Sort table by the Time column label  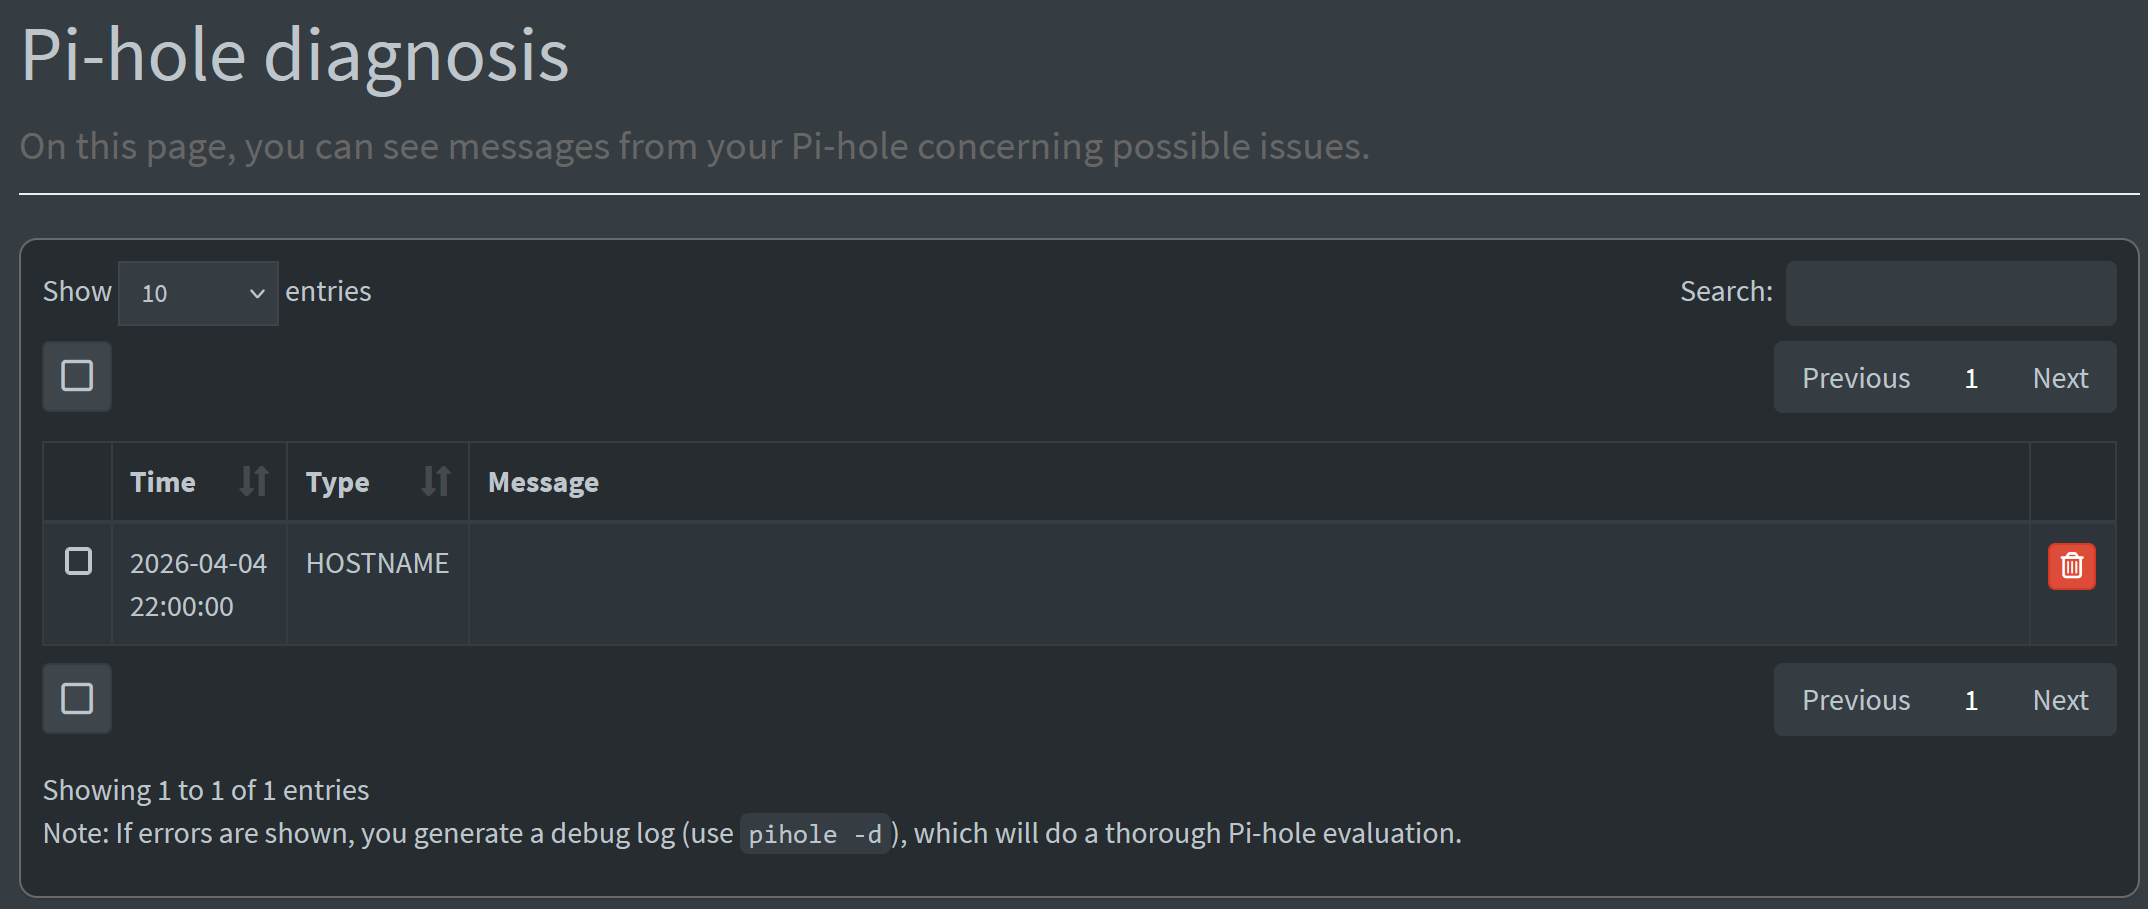click(163, 482)
